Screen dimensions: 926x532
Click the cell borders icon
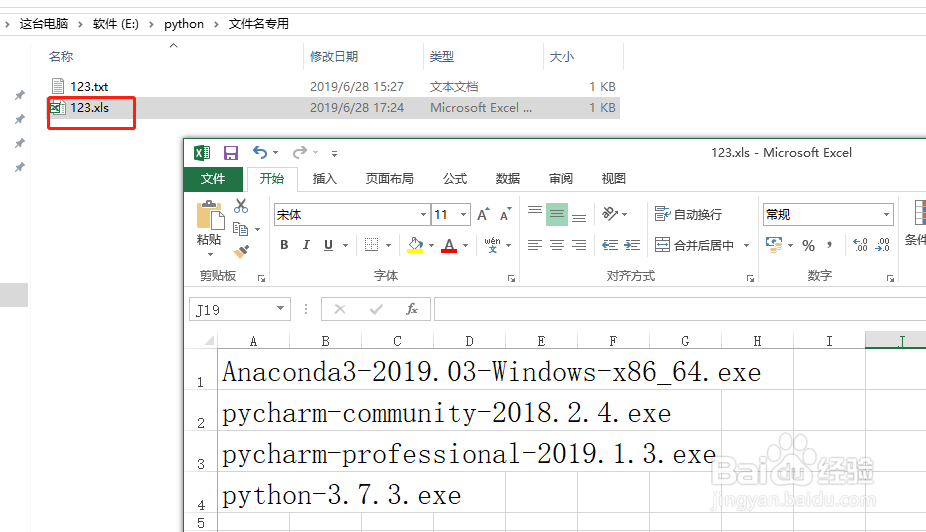click(x=371, y=245)
